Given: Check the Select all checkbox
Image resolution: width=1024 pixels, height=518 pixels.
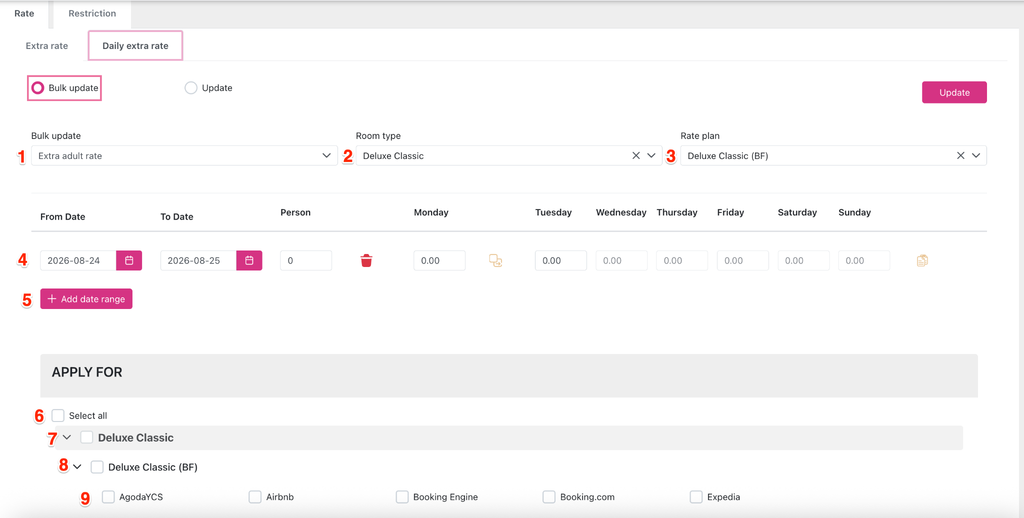Looking at the screenshot, I should pos(58,415).
